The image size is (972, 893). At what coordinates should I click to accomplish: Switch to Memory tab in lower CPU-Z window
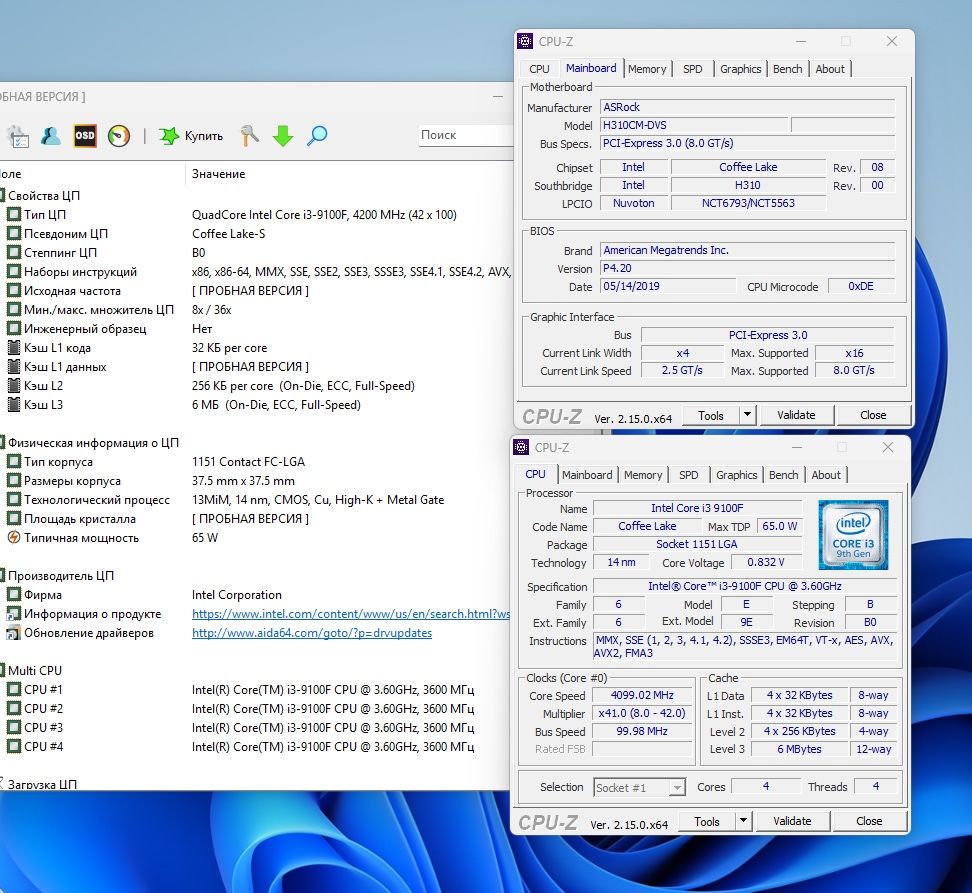click(x=643, y=475)
